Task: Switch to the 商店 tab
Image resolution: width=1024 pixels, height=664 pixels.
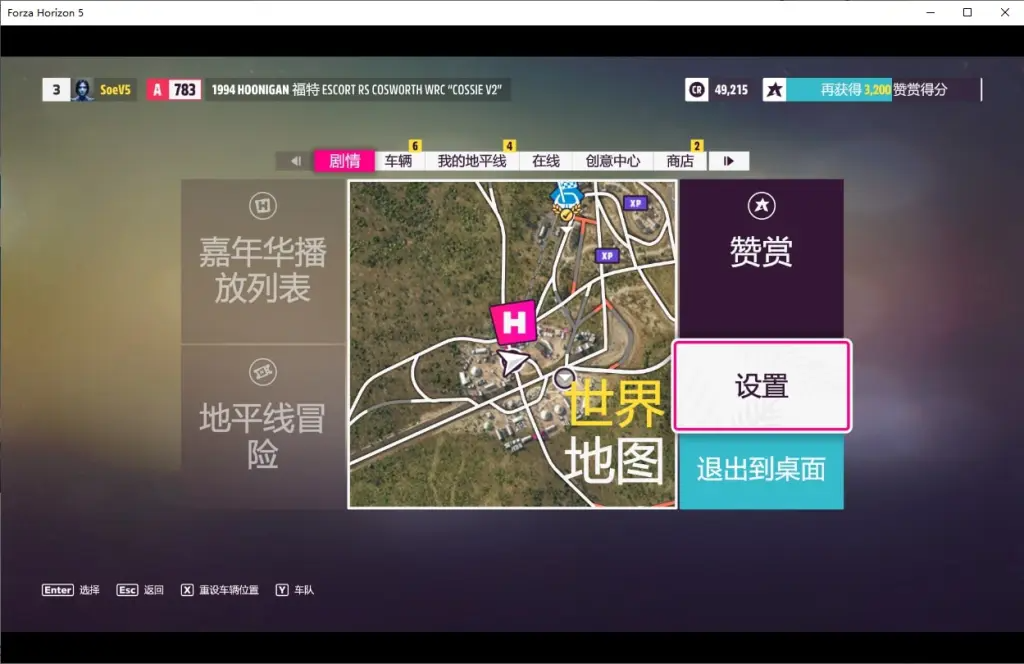Action: tap(680, 161)
